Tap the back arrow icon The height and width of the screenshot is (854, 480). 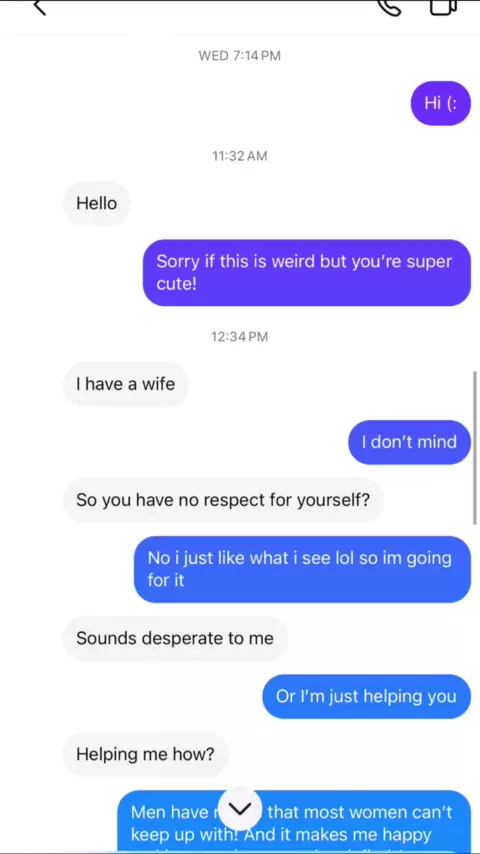coord(39,8)
